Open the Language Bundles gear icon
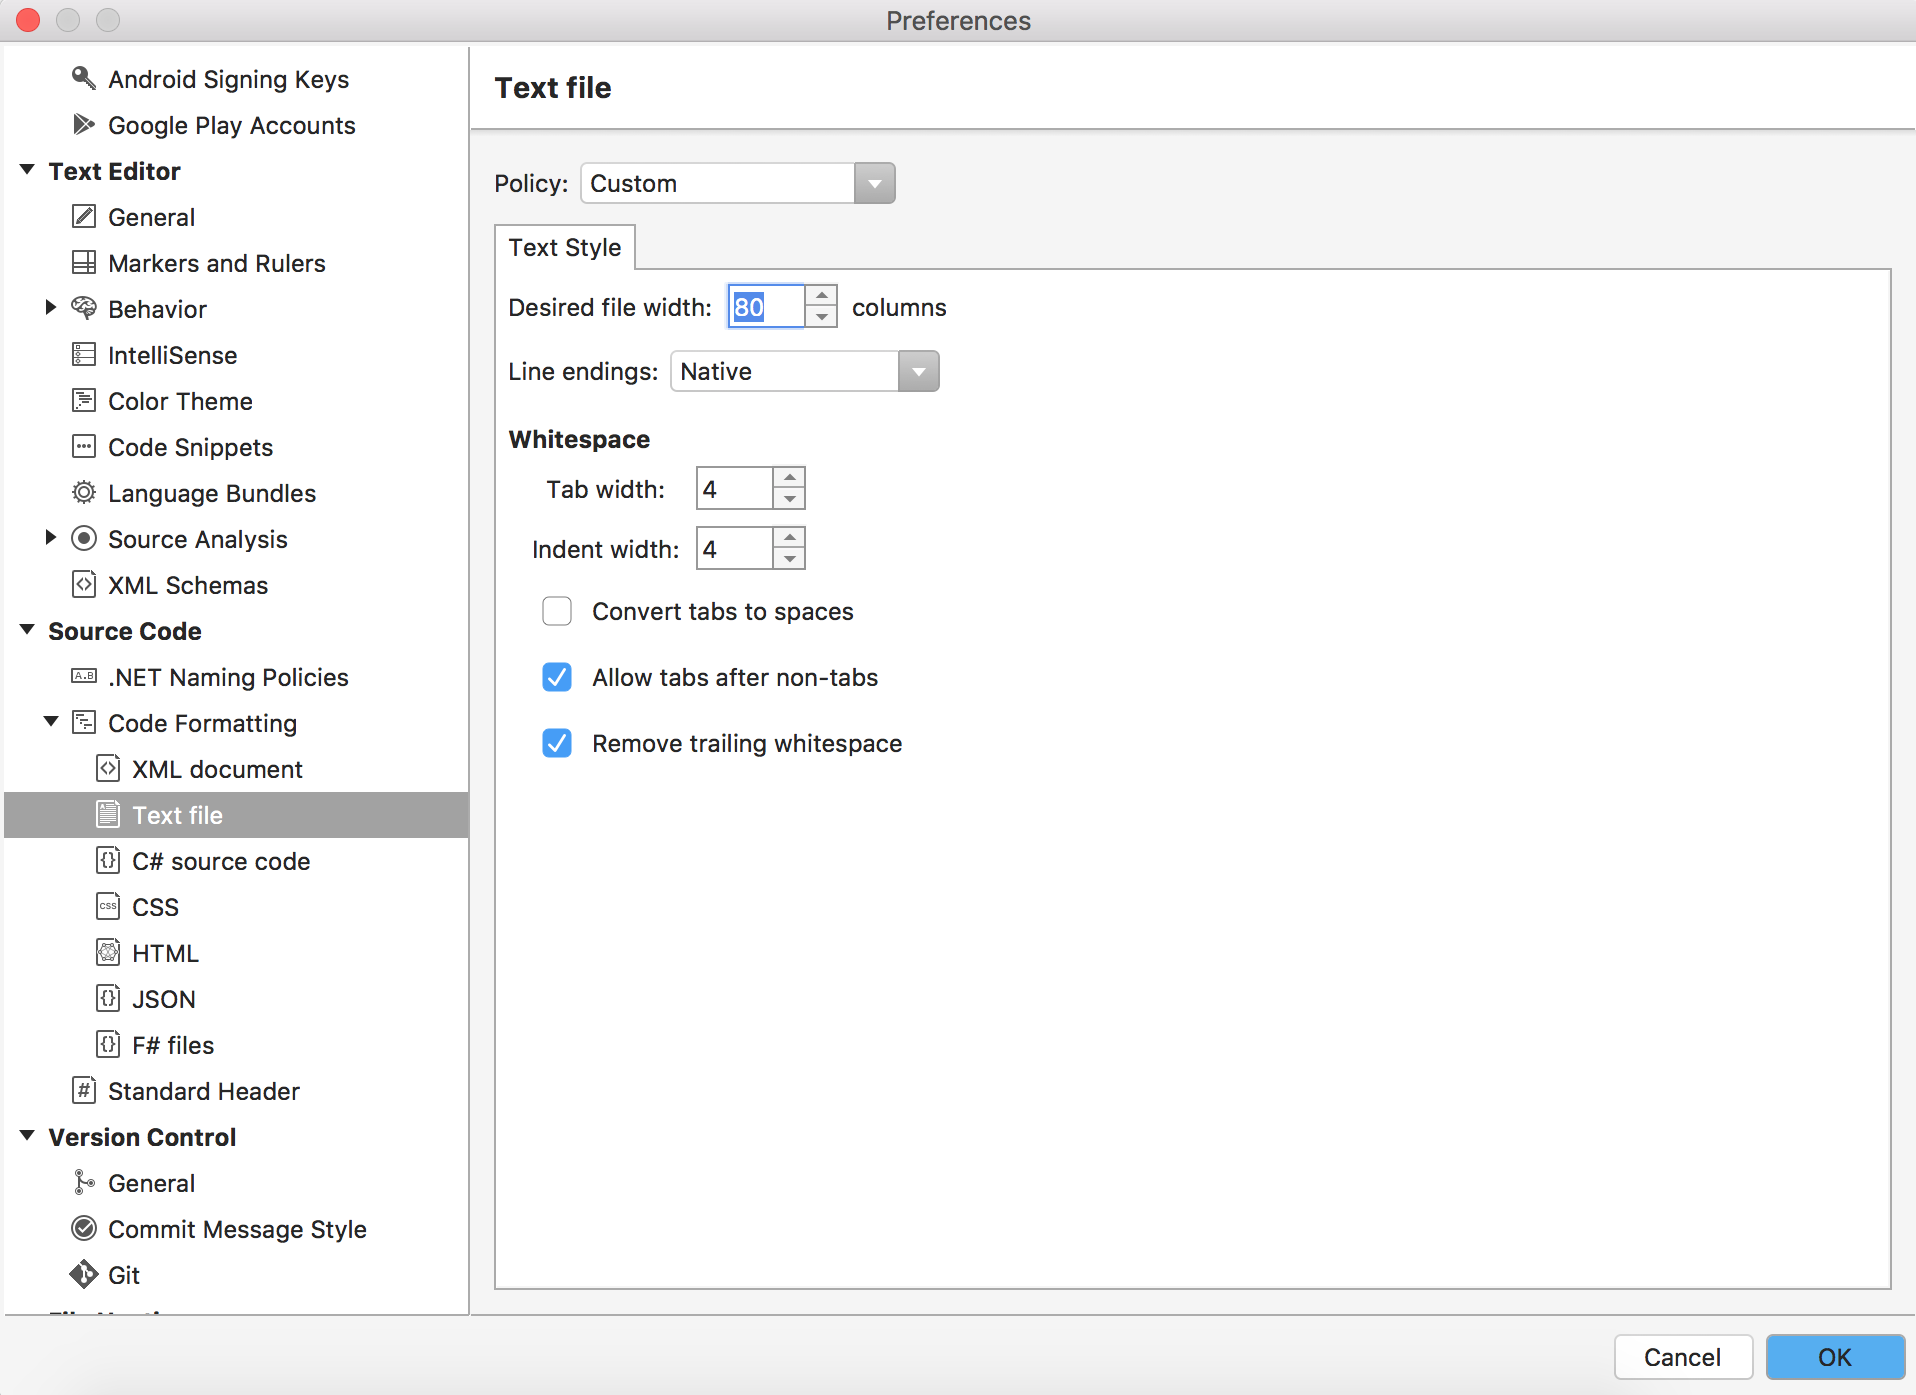 (x=84, y=492)
